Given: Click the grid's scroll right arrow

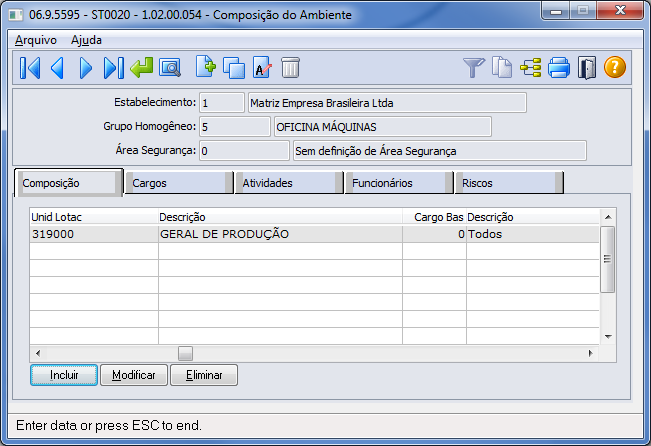Looking at the screenshot, I should tap(591, 353).
